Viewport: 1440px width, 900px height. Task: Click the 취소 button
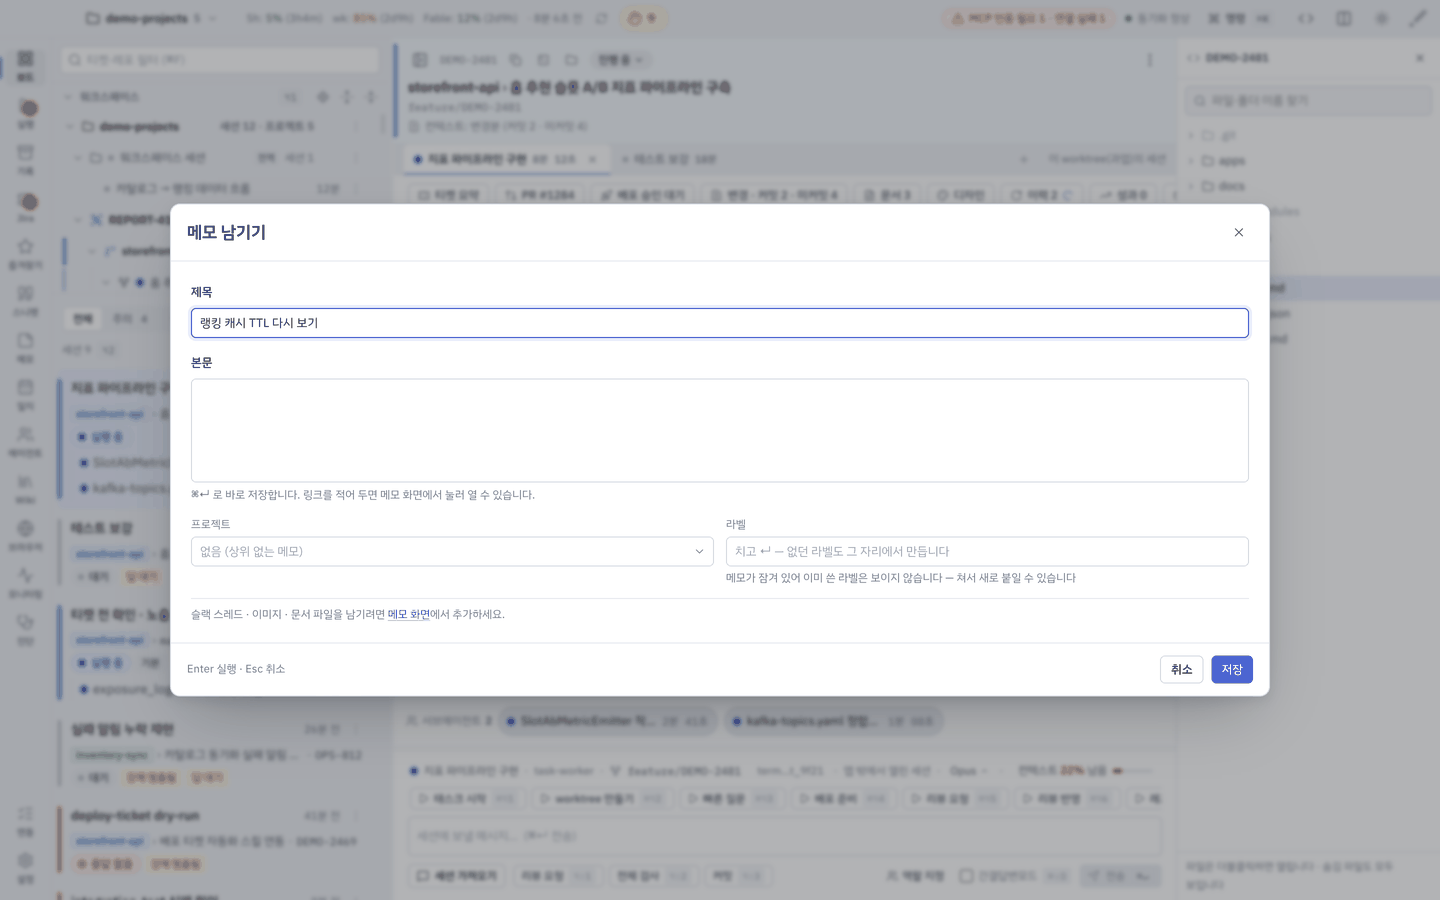pos(1181,669)
